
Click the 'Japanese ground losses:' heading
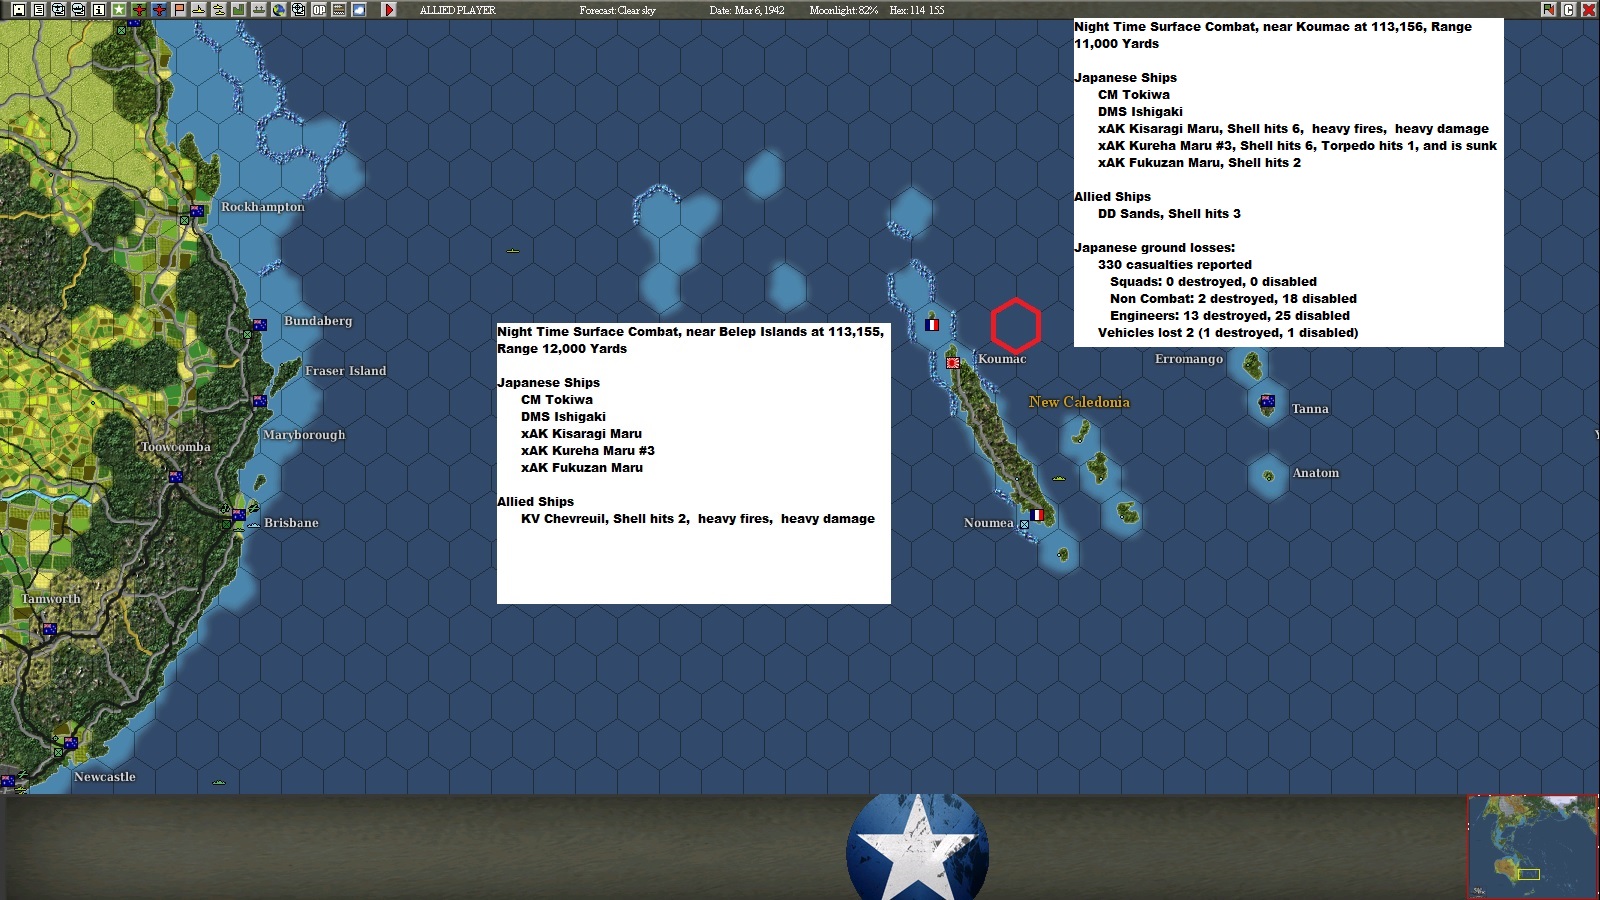1155,248
